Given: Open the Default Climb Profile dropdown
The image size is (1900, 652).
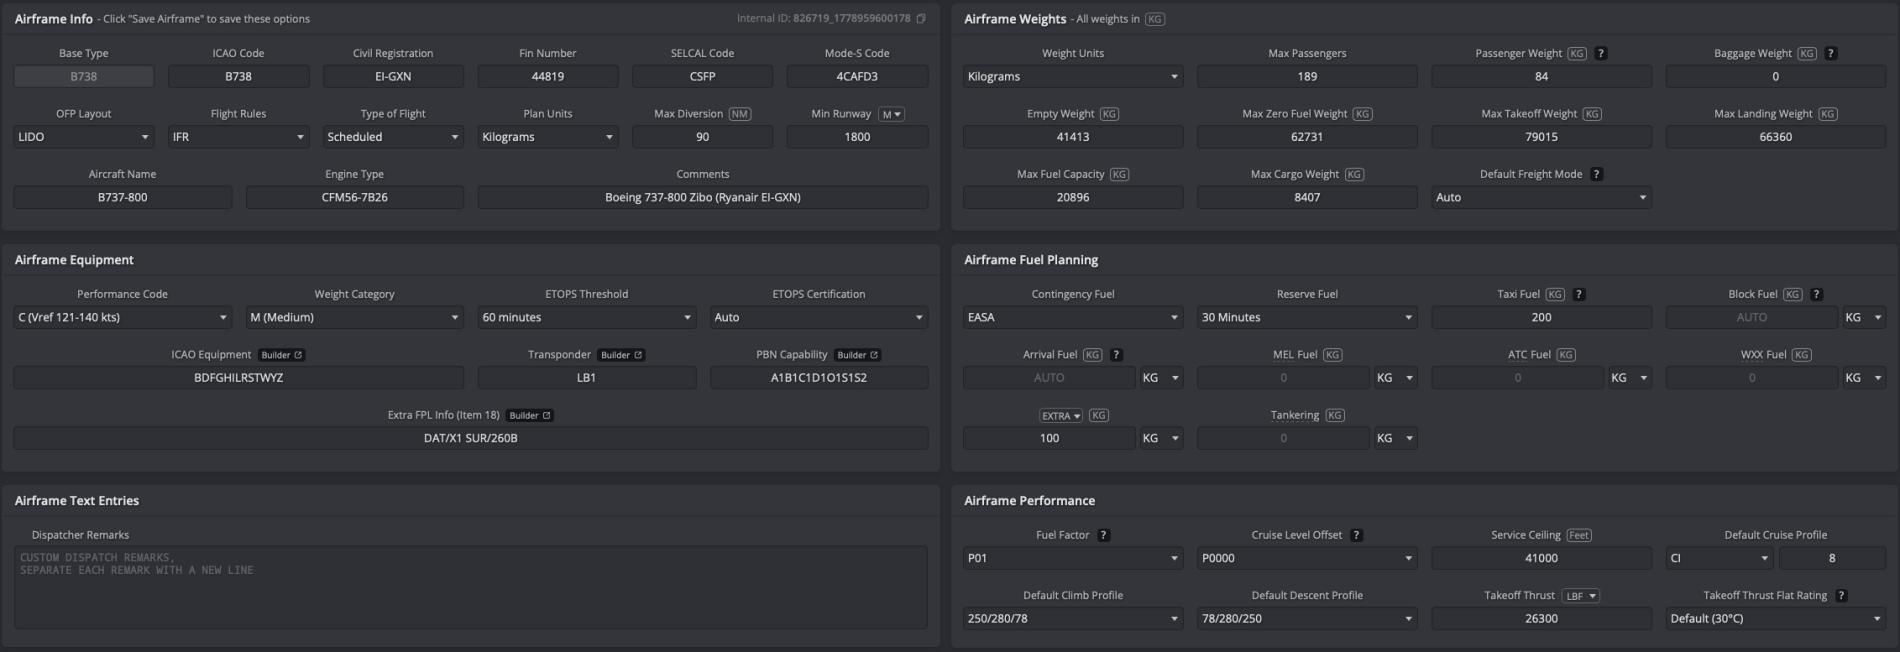Looking at the screenshot, I should (x=1073, y=618).
